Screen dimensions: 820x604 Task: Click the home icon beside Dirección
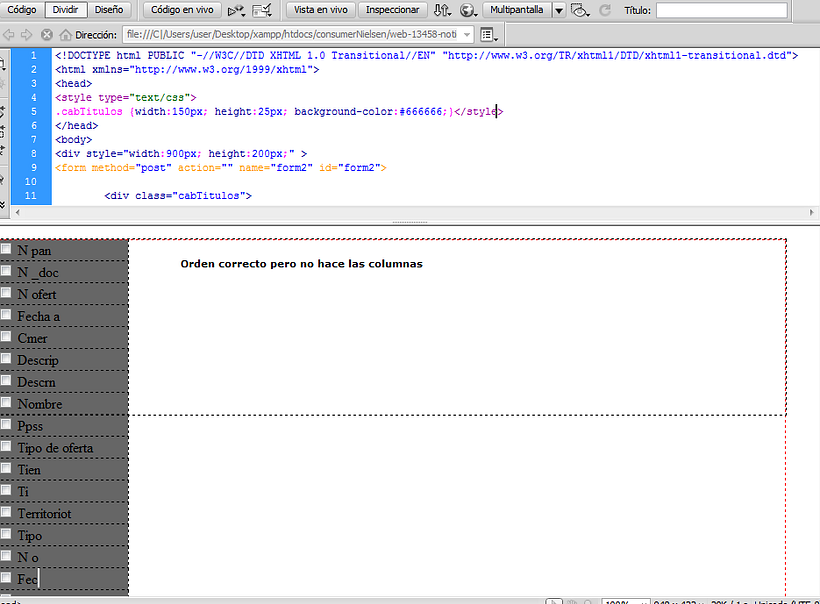click(x=65, y=35)
